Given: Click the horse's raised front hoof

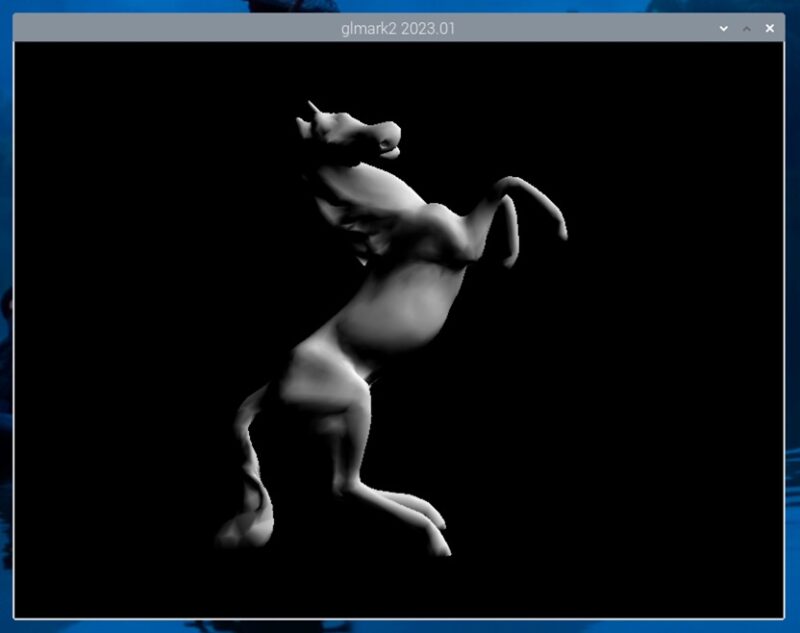Looking at the screenshot, I should click(x=562, y=233).
